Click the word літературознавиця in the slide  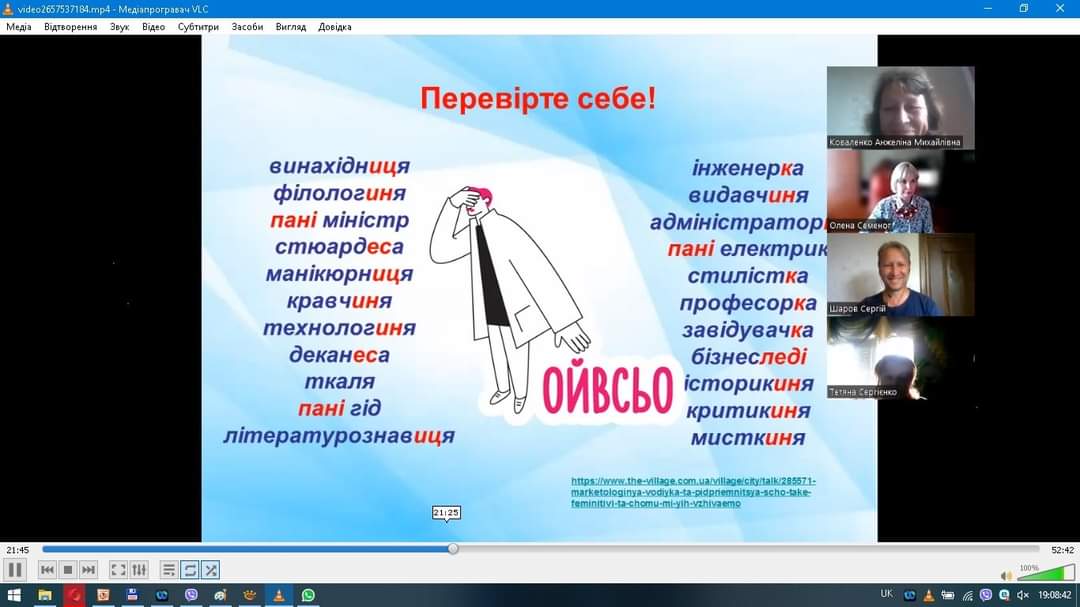[339, 436]
